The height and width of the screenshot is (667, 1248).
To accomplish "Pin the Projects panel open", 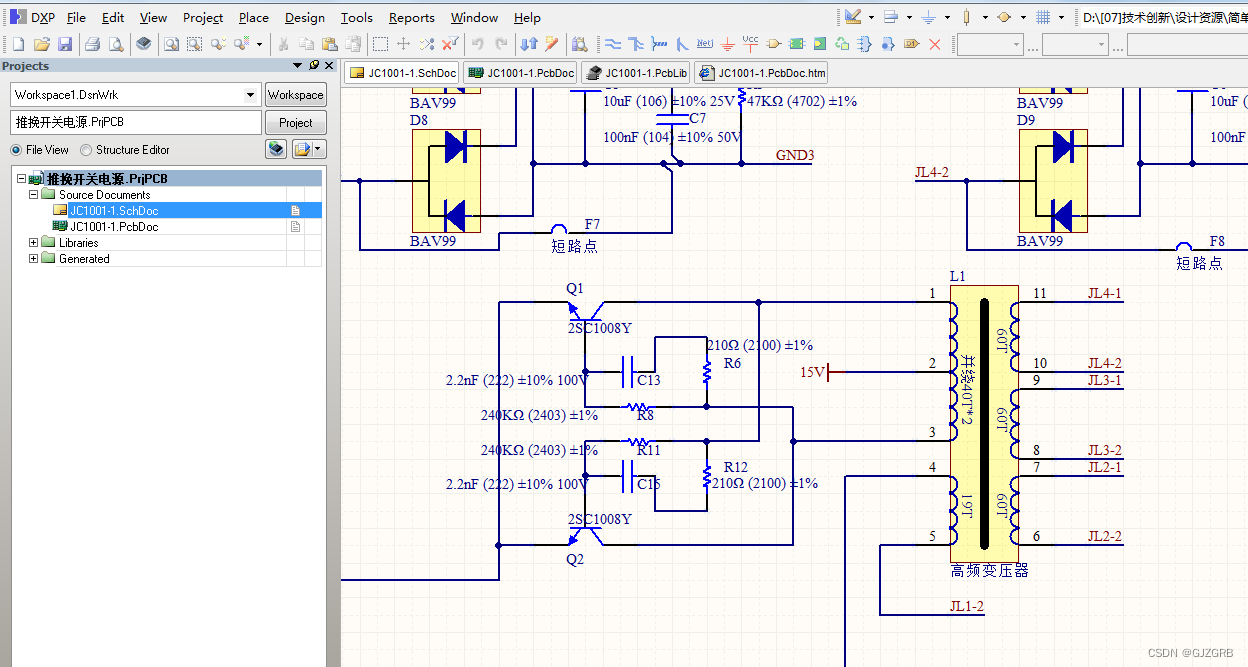I will [x=314, y=65].
